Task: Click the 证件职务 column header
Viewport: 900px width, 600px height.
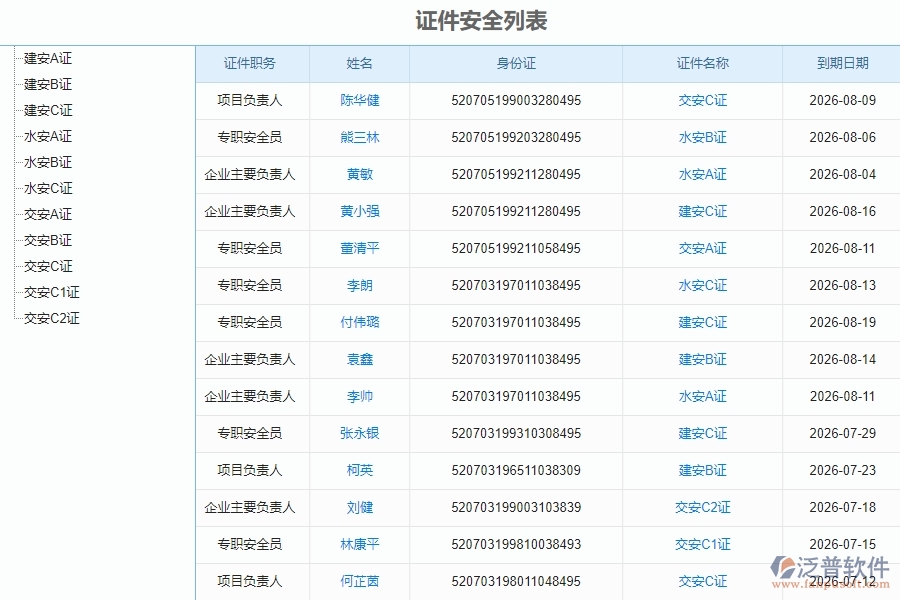Action: point(252,63)
